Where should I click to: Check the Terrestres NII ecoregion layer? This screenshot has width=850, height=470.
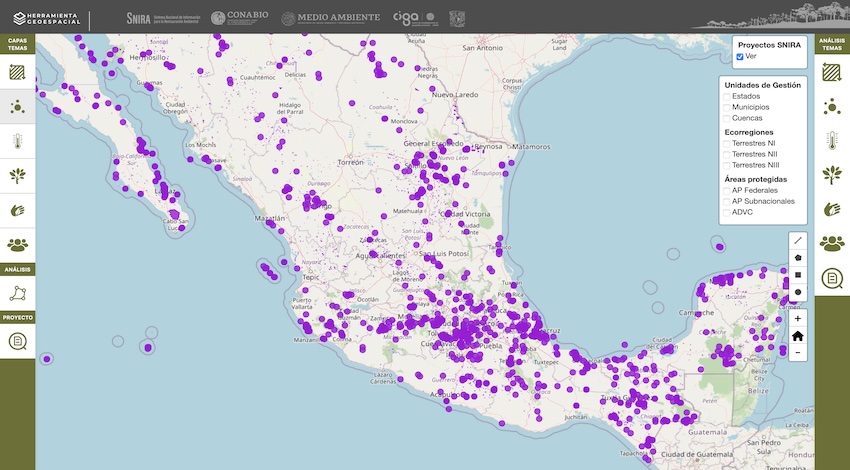728,154
